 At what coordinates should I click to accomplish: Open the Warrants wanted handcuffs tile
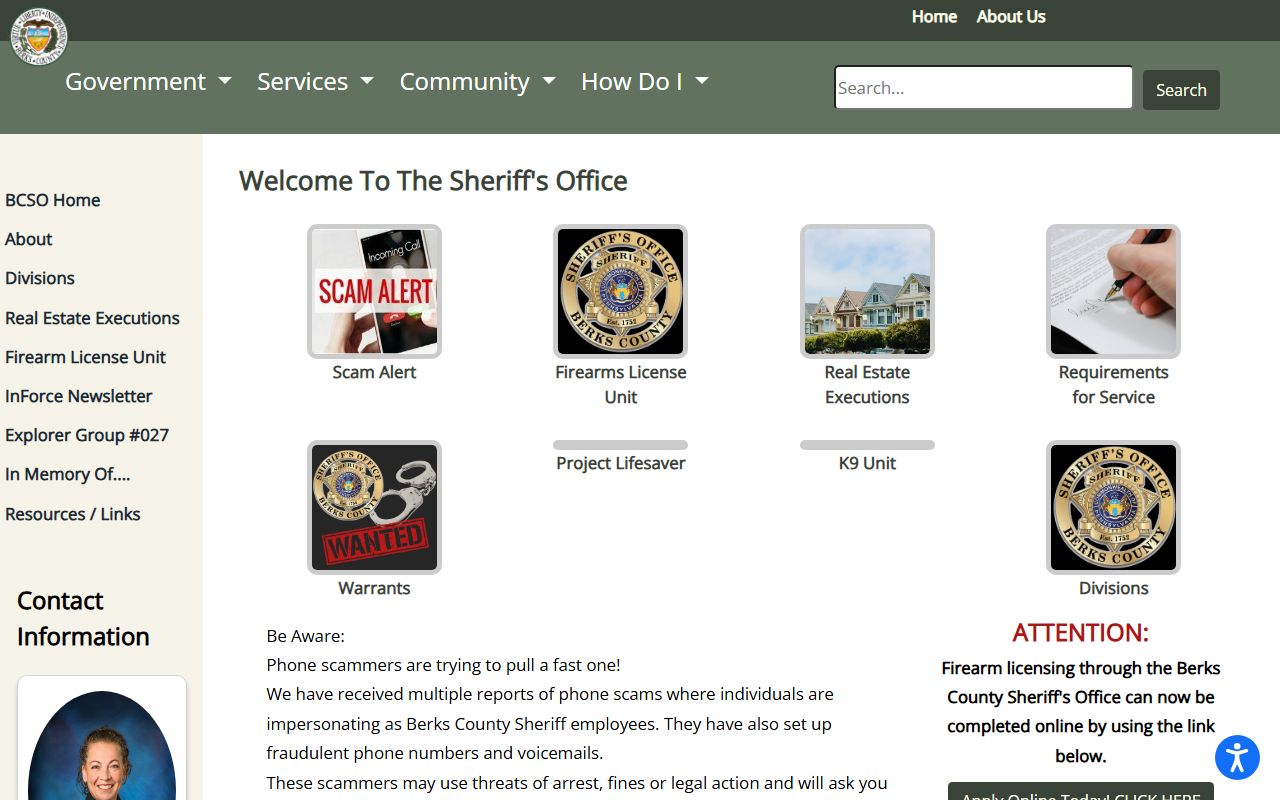[x=374, y=507]
